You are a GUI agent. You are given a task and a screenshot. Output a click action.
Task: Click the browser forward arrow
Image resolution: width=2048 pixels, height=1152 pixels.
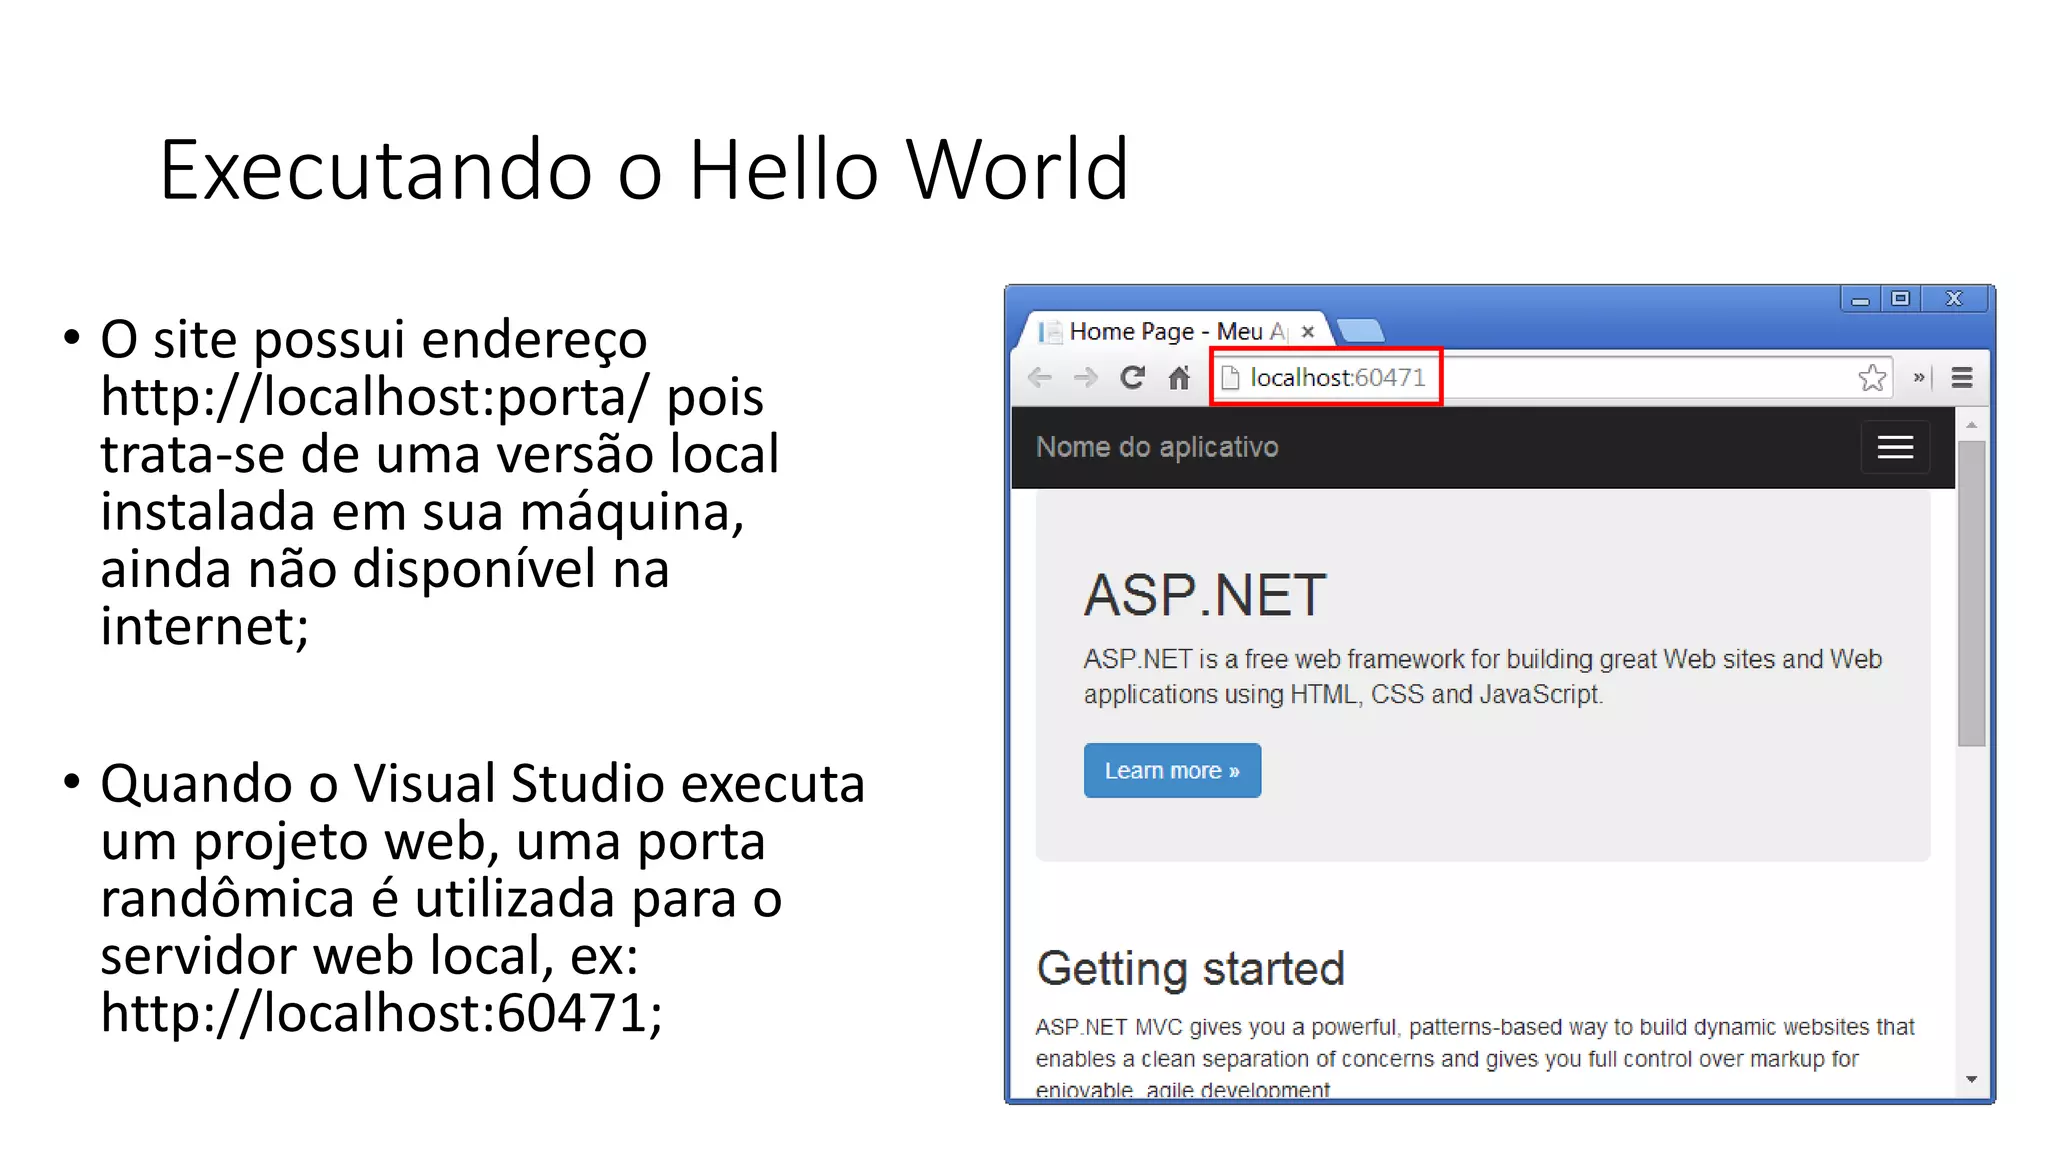pyautogui.click(x=1086, y=378)
